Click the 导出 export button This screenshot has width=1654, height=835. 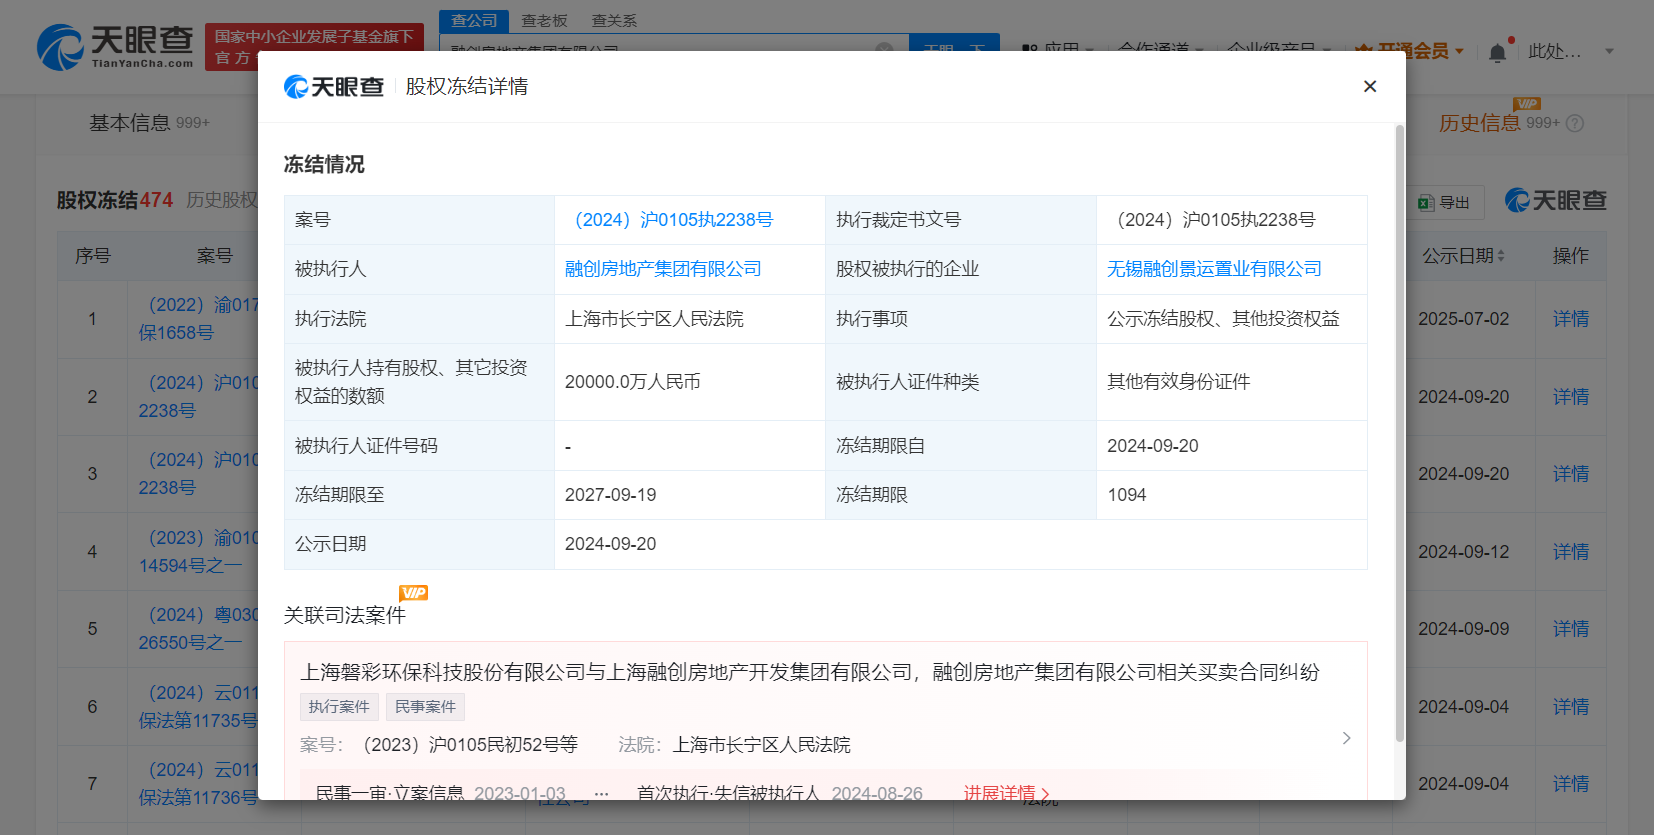(x=1444, y=202)
